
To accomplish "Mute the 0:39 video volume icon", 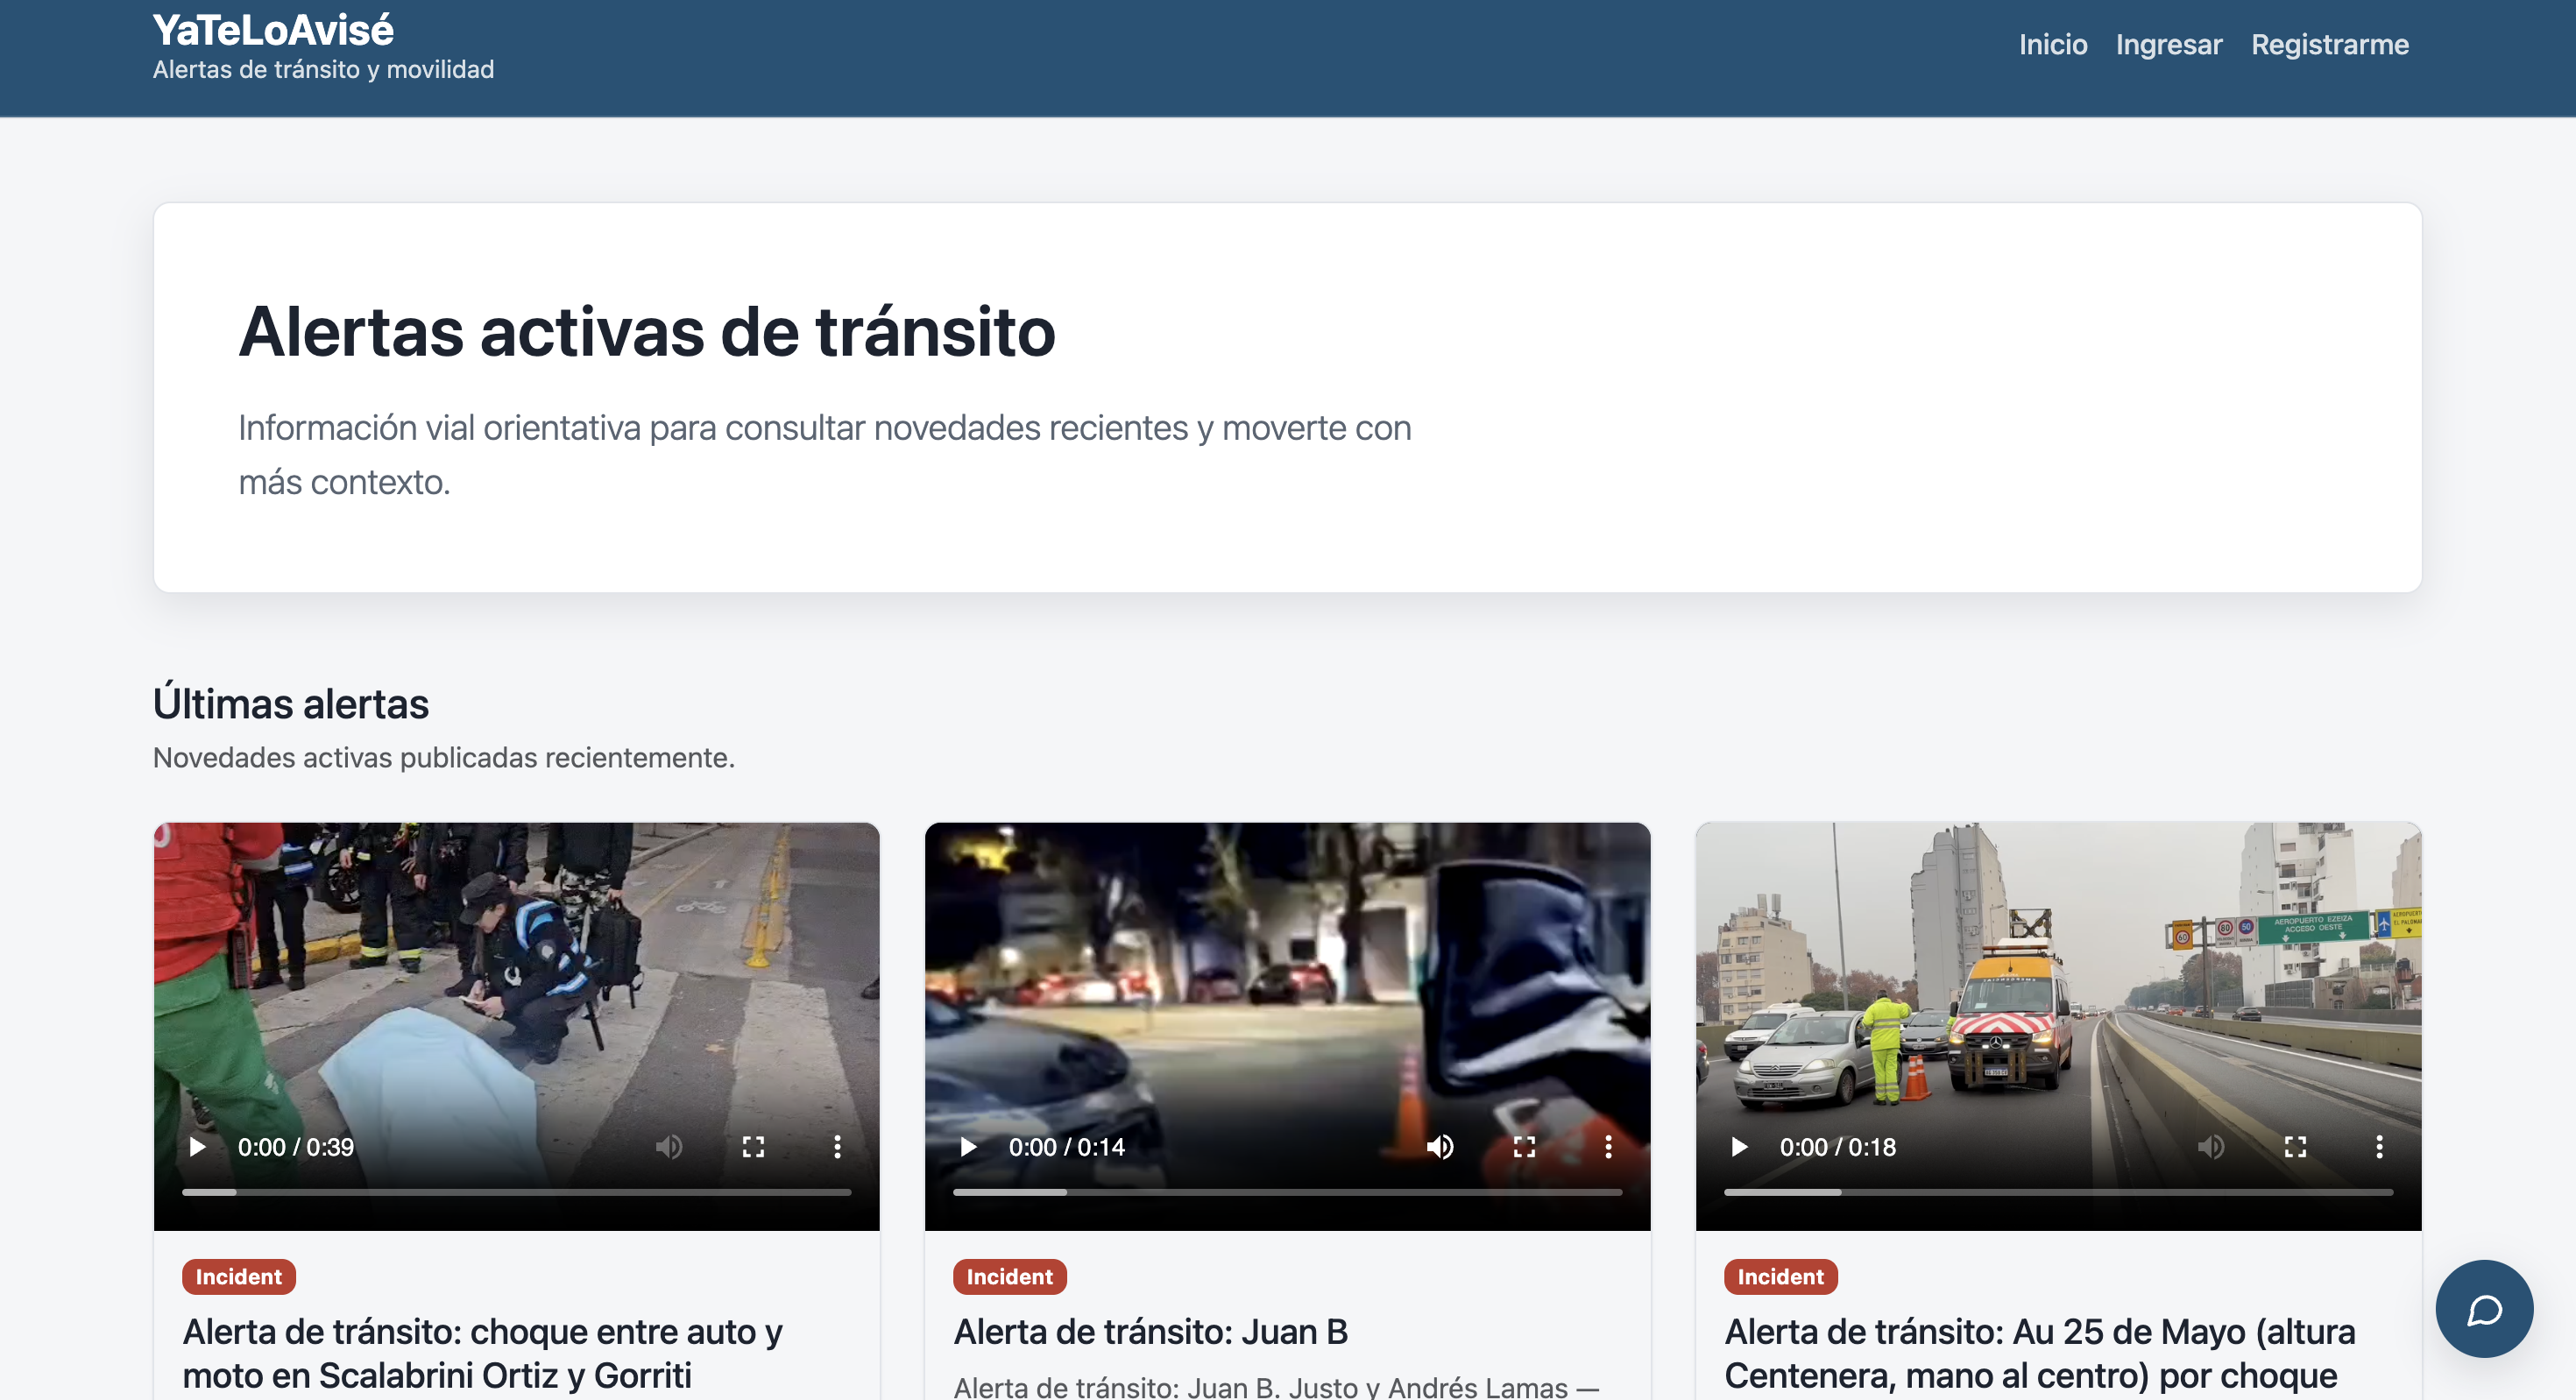I will click(669, 1147).
